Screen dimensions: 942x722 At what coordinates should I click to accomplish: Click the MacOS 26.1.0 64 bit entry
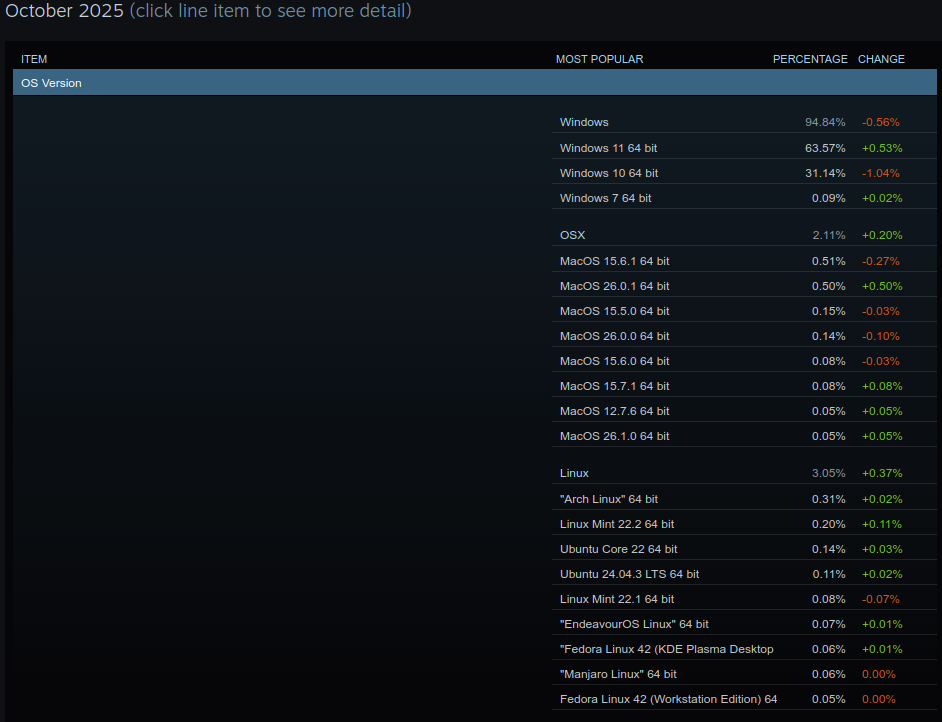[744, 436]
